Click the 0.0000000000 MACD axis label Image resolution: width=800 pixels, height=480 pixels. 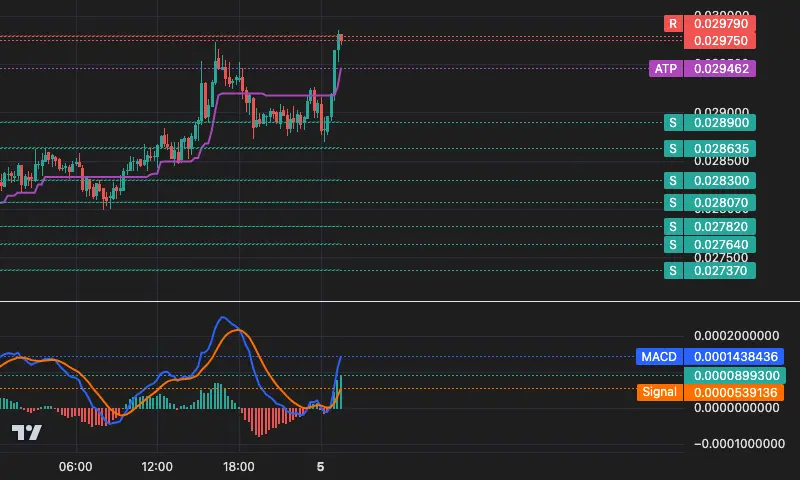pos(736,408)
